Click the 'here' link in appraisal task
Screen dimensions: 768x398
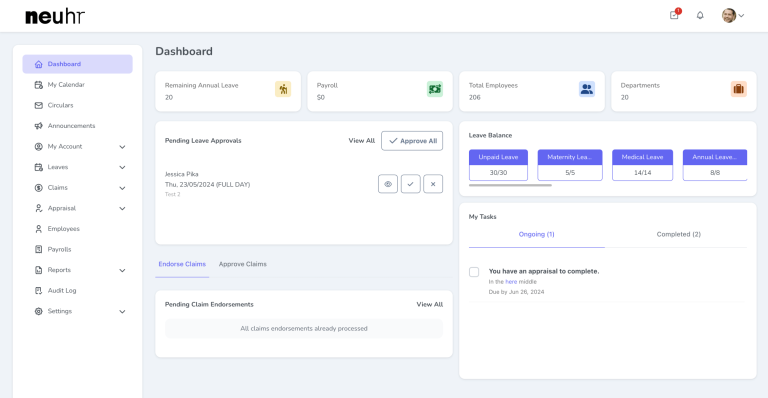(511, 281)
